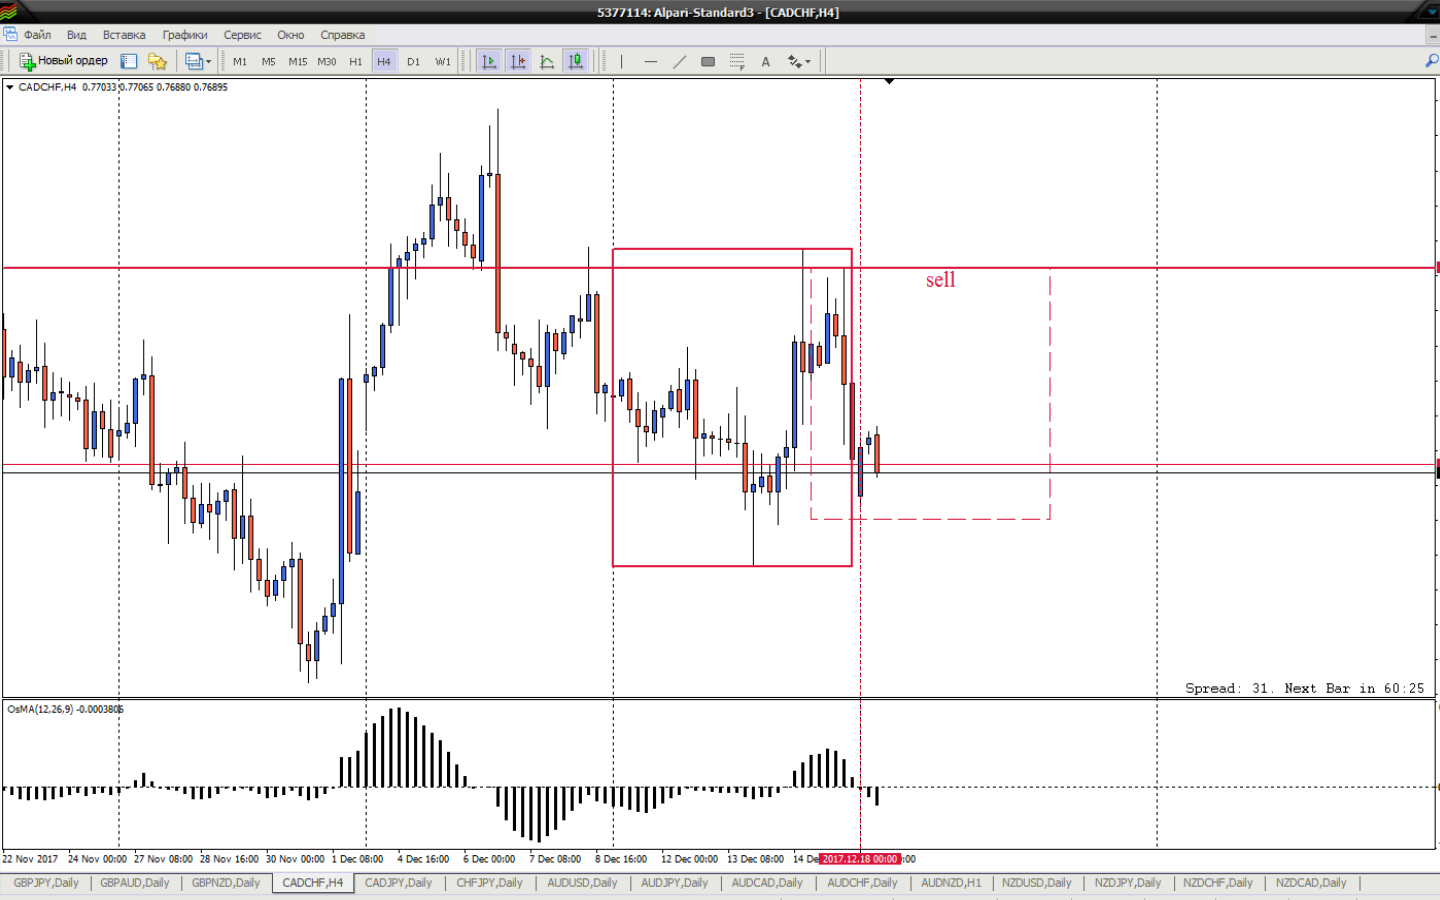Select the Fibonacci retracement tool
1440x900 pixels.
point(737,62)
